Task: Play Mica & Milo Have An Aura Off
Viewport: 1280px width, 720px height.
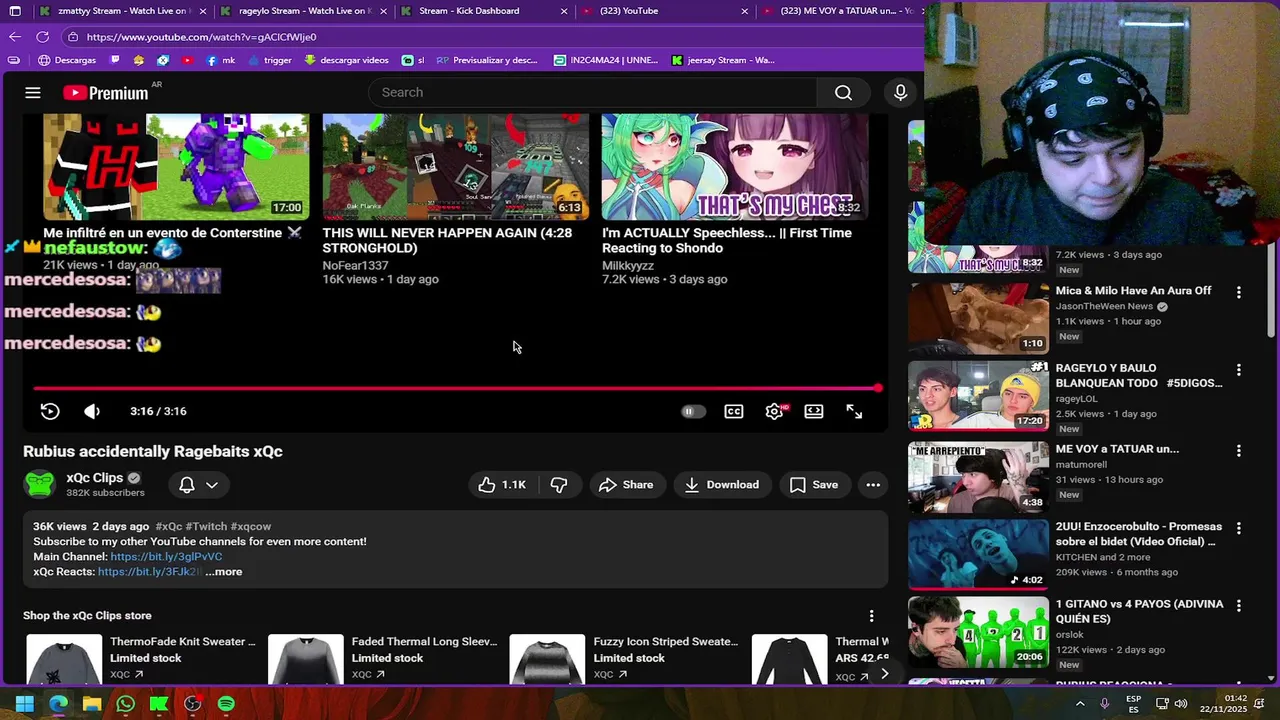Action: [978, 317]
